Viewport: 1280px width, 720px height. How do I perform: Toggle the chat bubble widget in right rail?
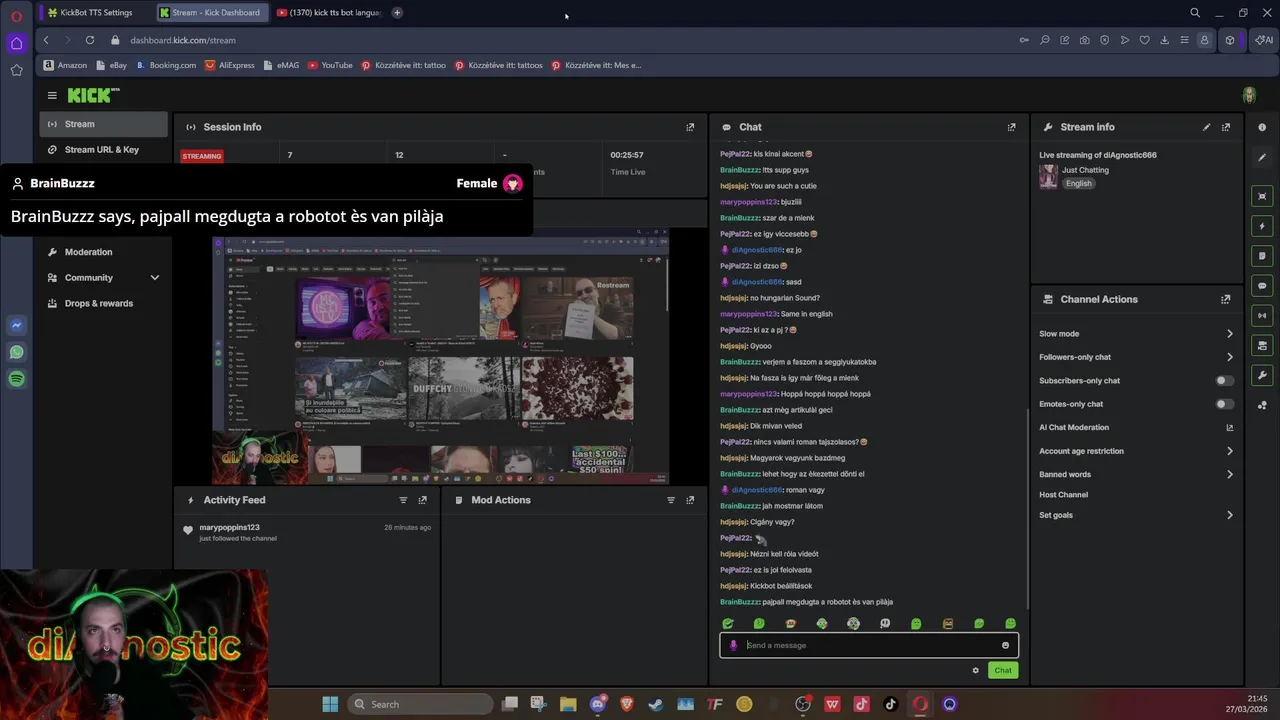tap(1262, 286)
